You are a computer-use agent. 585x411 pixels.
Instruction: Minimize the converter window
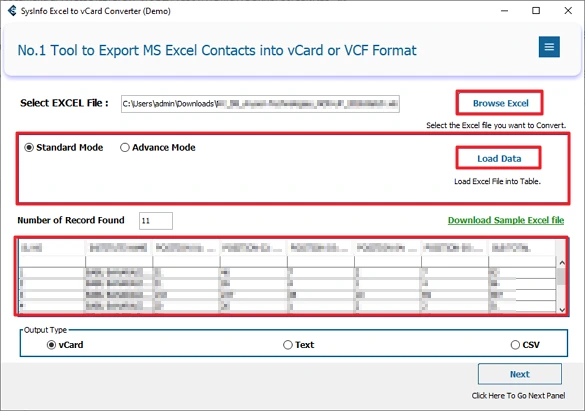tap(504, 11)
